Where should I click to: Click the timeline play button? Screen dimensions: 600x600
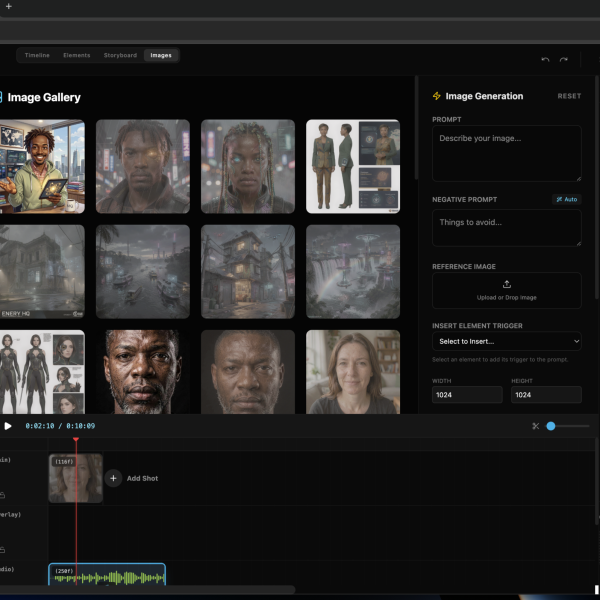pos(8,426)
